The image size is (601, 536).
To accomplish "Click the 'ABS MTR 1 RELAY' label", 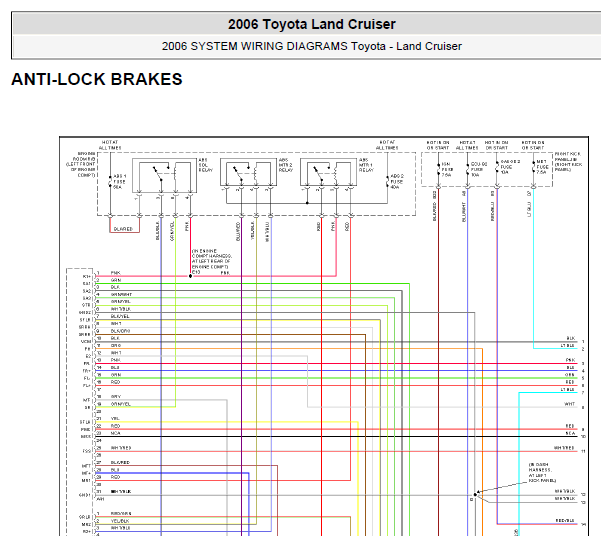I will coord(366,165).
